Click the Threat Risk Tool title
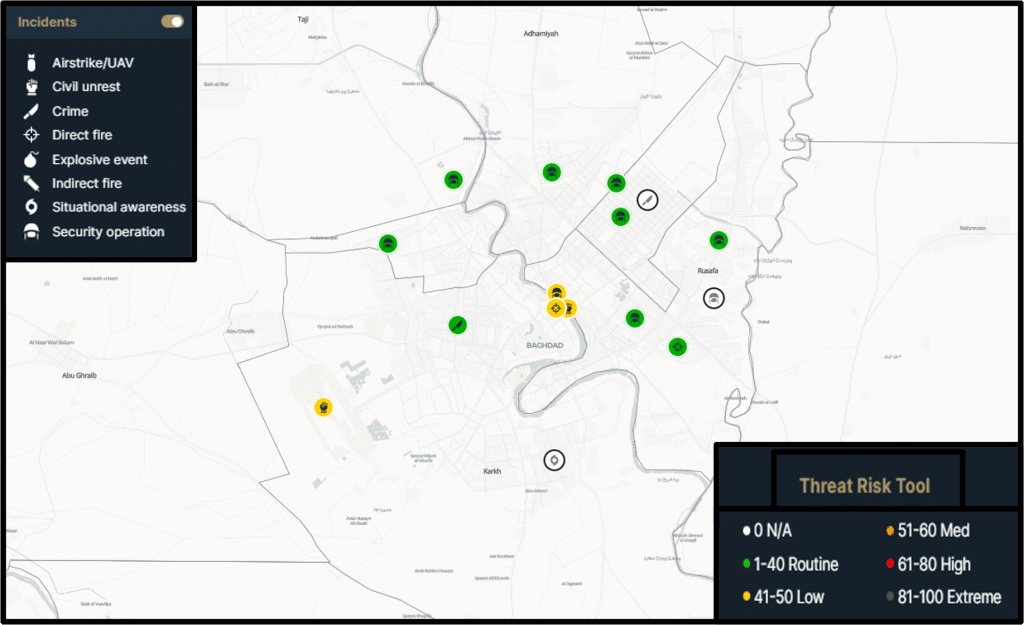This screenshot has height=625, width=1024. pyautogui.click(x=864, y=486)
